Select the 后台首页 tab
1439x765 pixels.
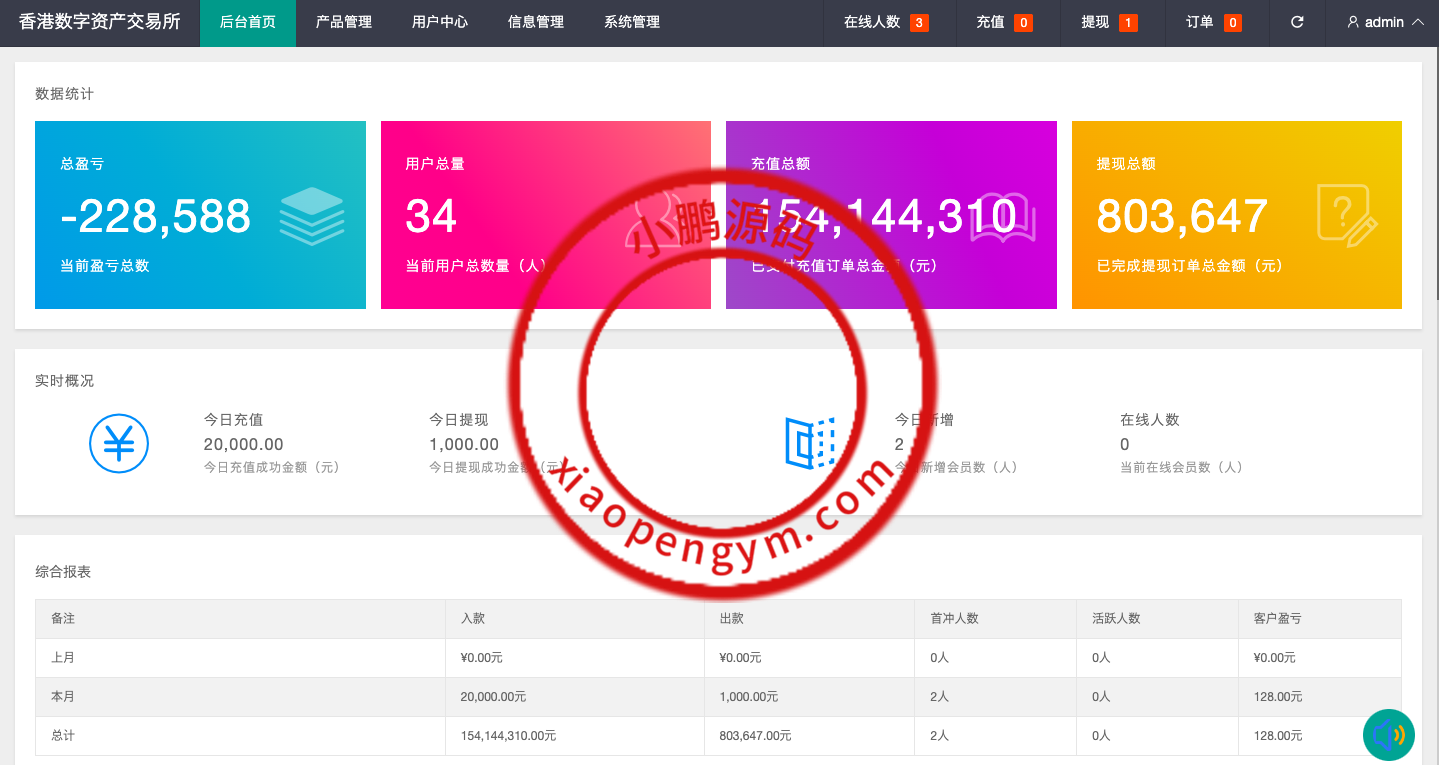coord(248,22)
